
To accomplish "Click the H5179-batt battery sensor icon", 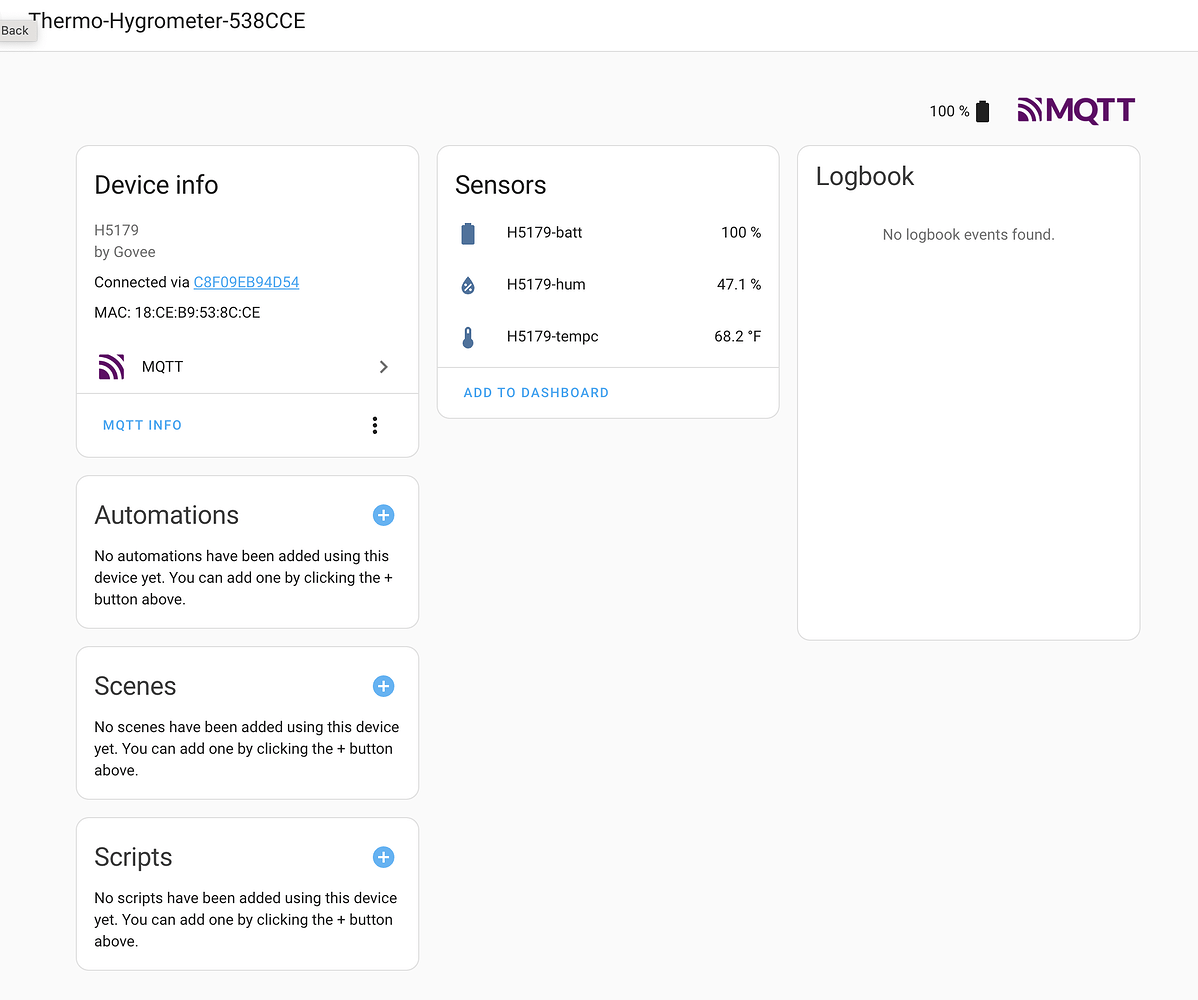I will click(x=468, y=233).
